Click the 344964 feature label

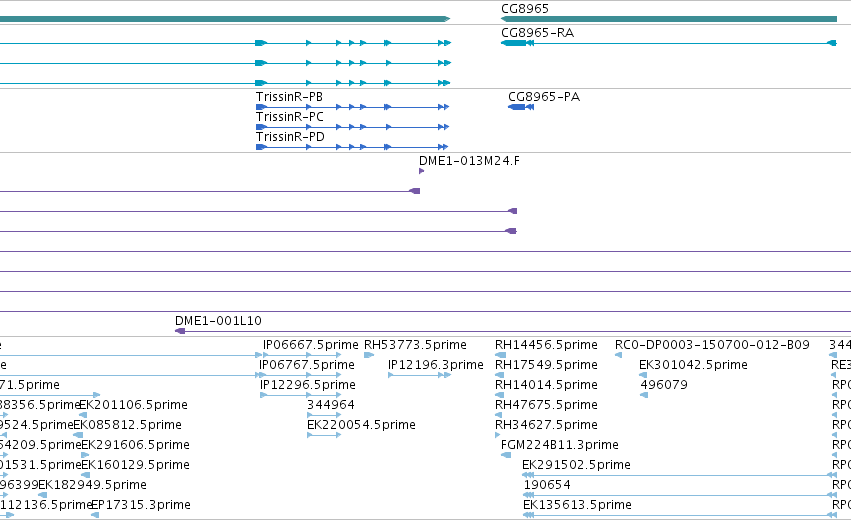[331, 405]
